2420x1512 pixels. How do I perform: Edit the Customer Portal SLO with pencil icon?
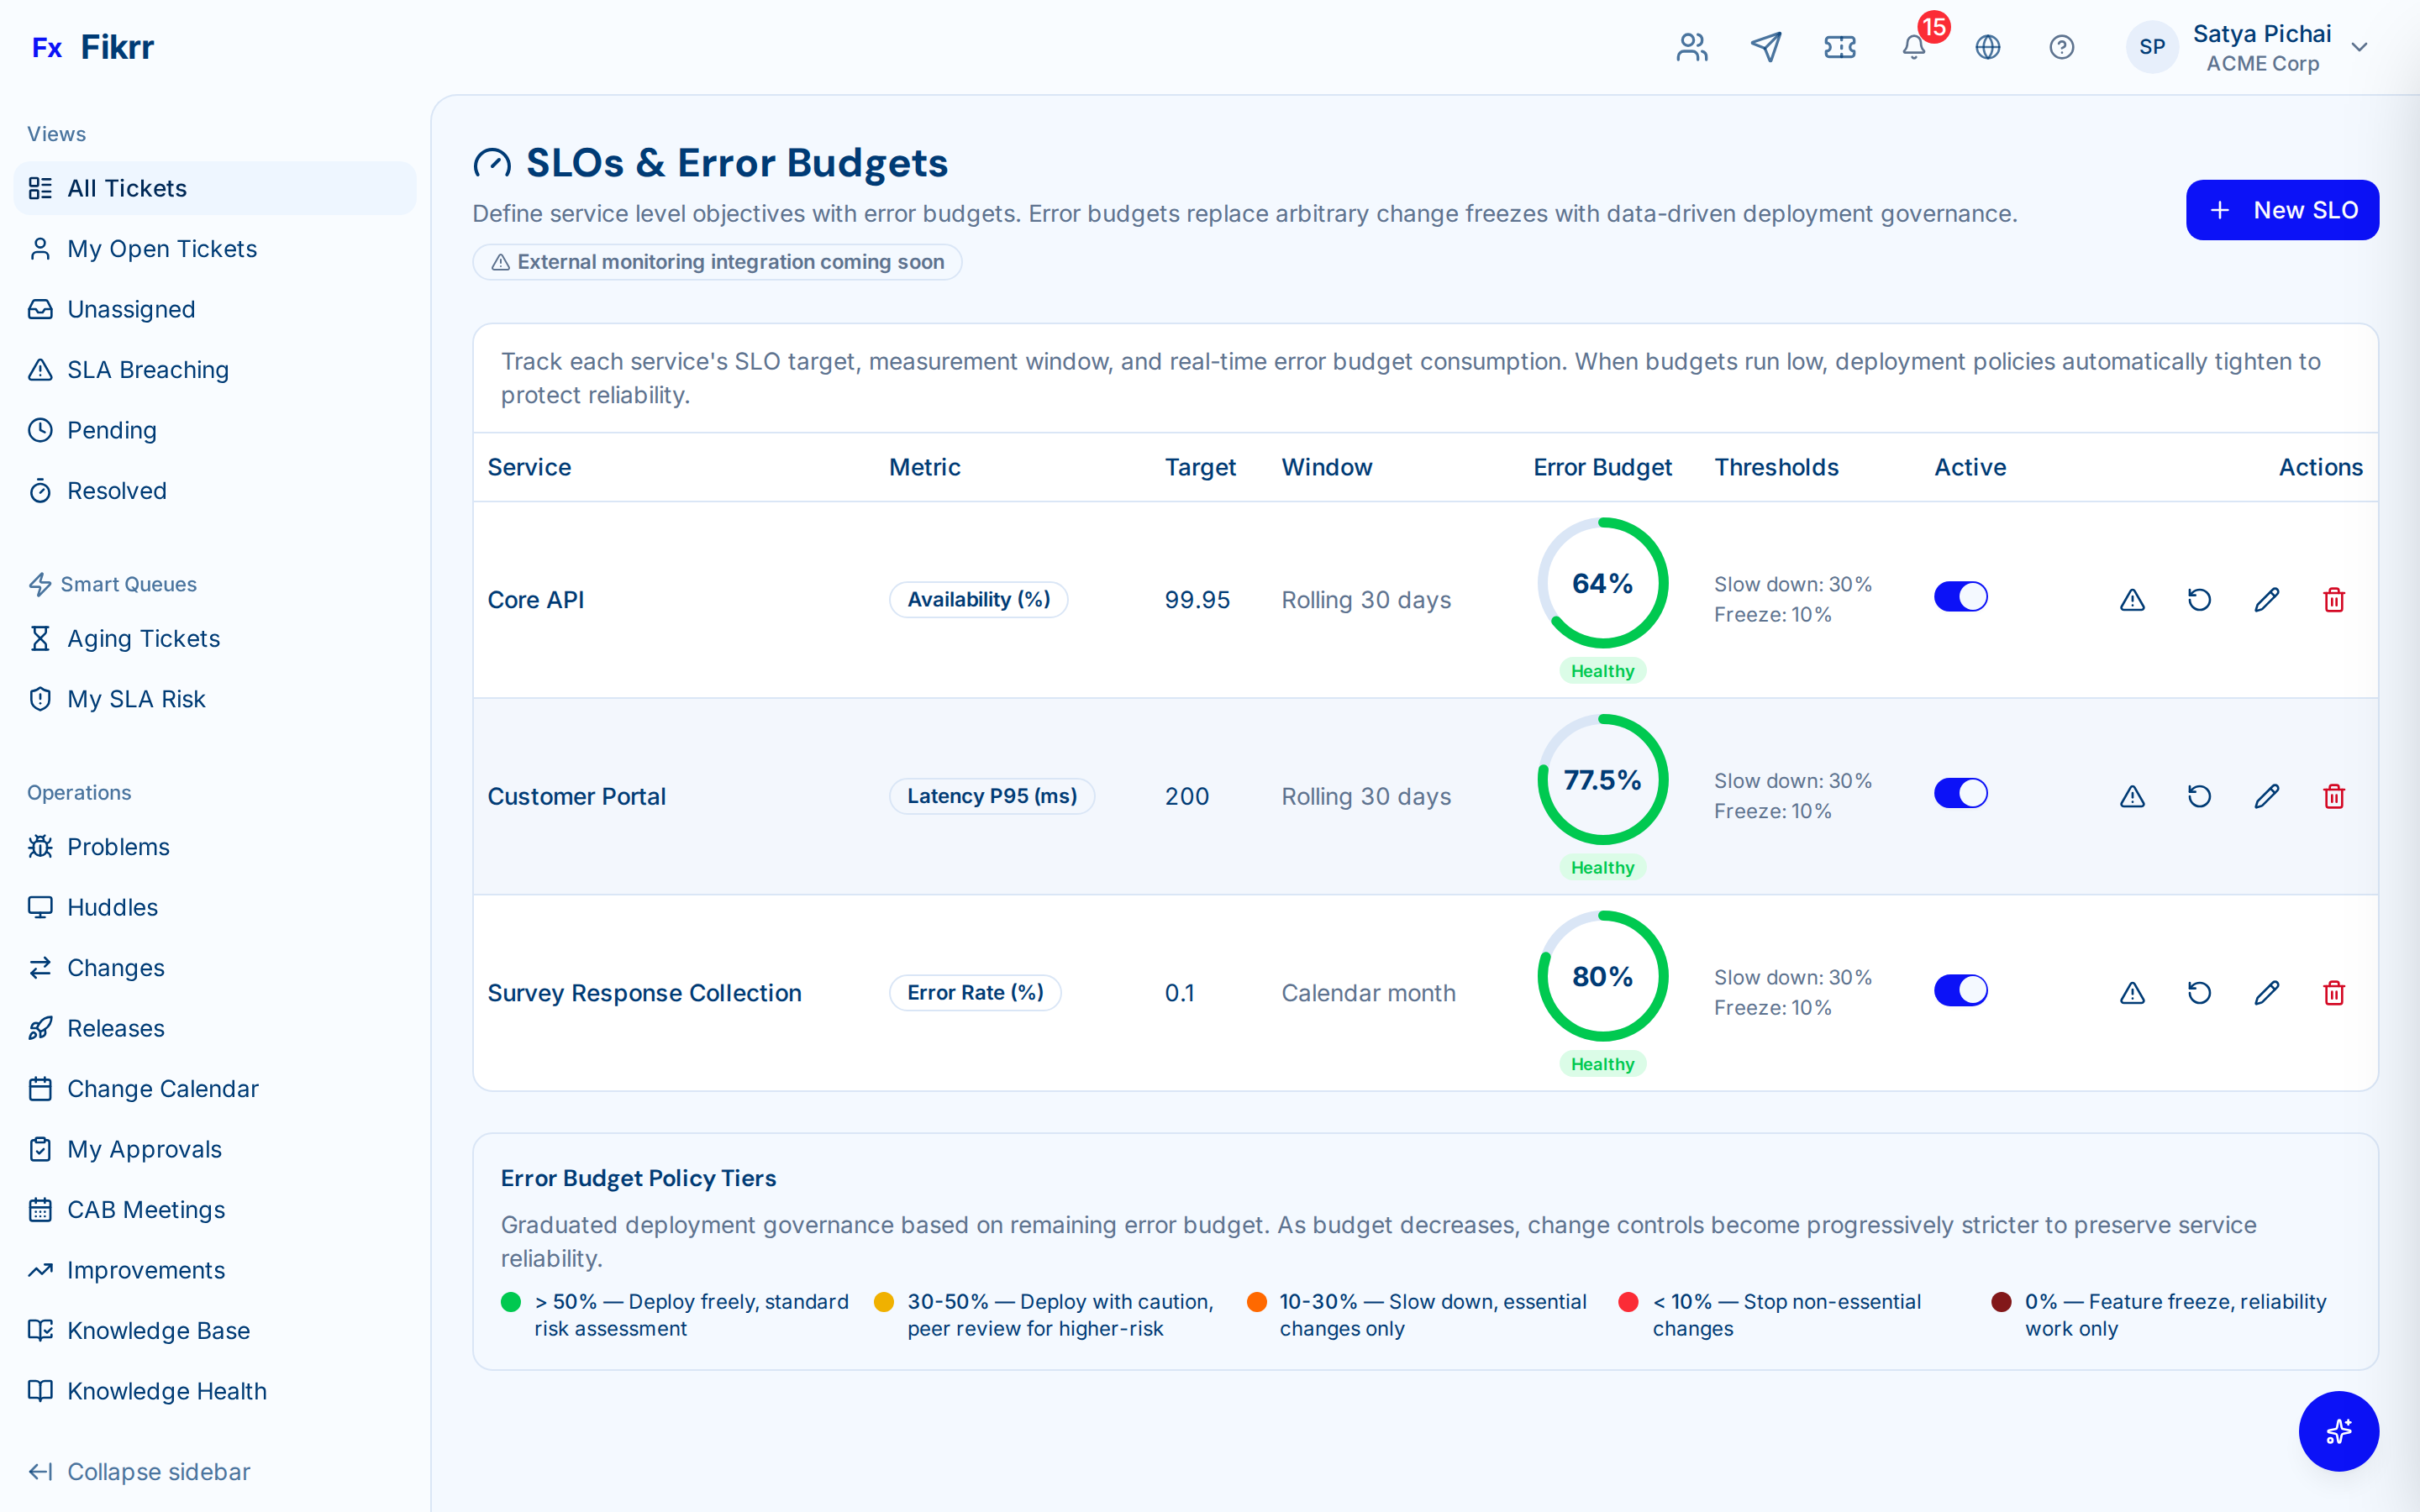pos(2267,796)
